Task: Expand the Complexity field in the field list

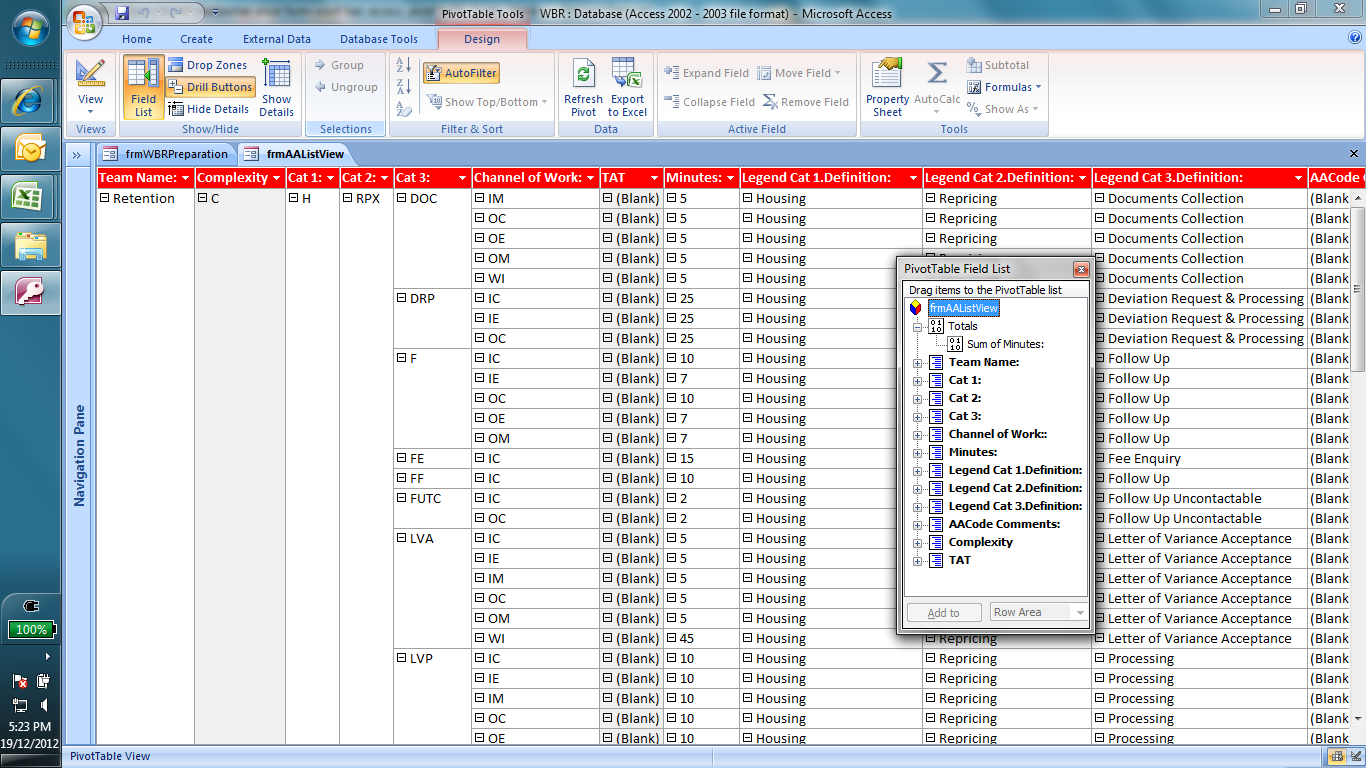Action: tap(918, 542)
